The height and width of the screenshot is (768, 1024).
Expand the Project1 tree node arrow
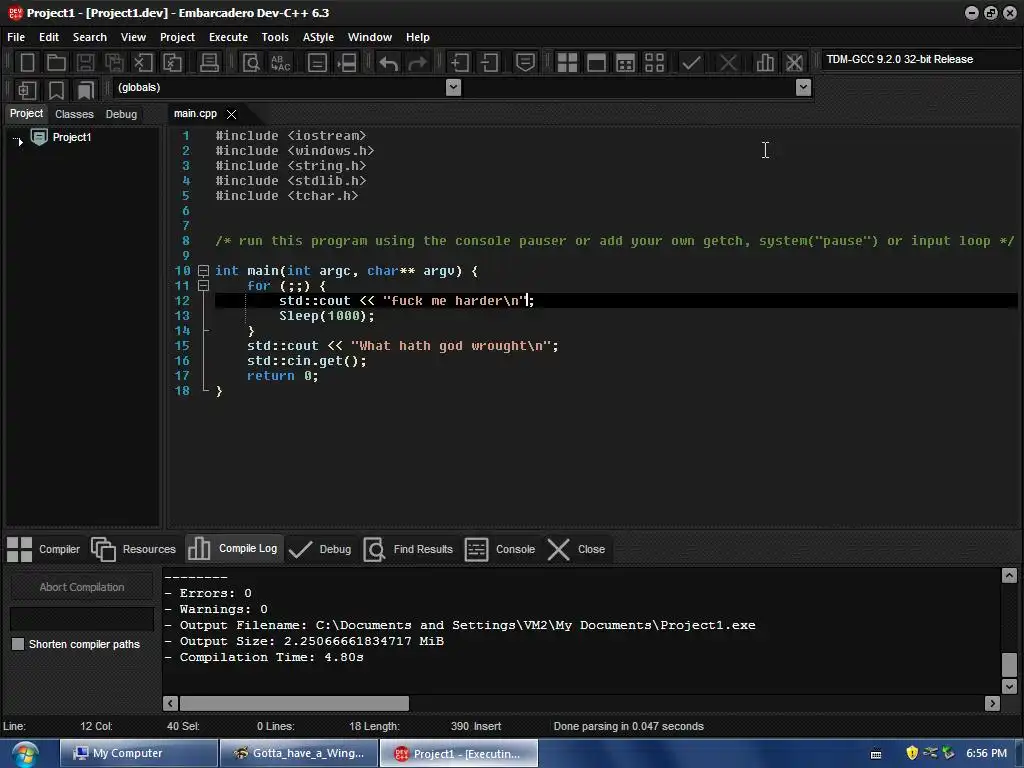point(19,140)
